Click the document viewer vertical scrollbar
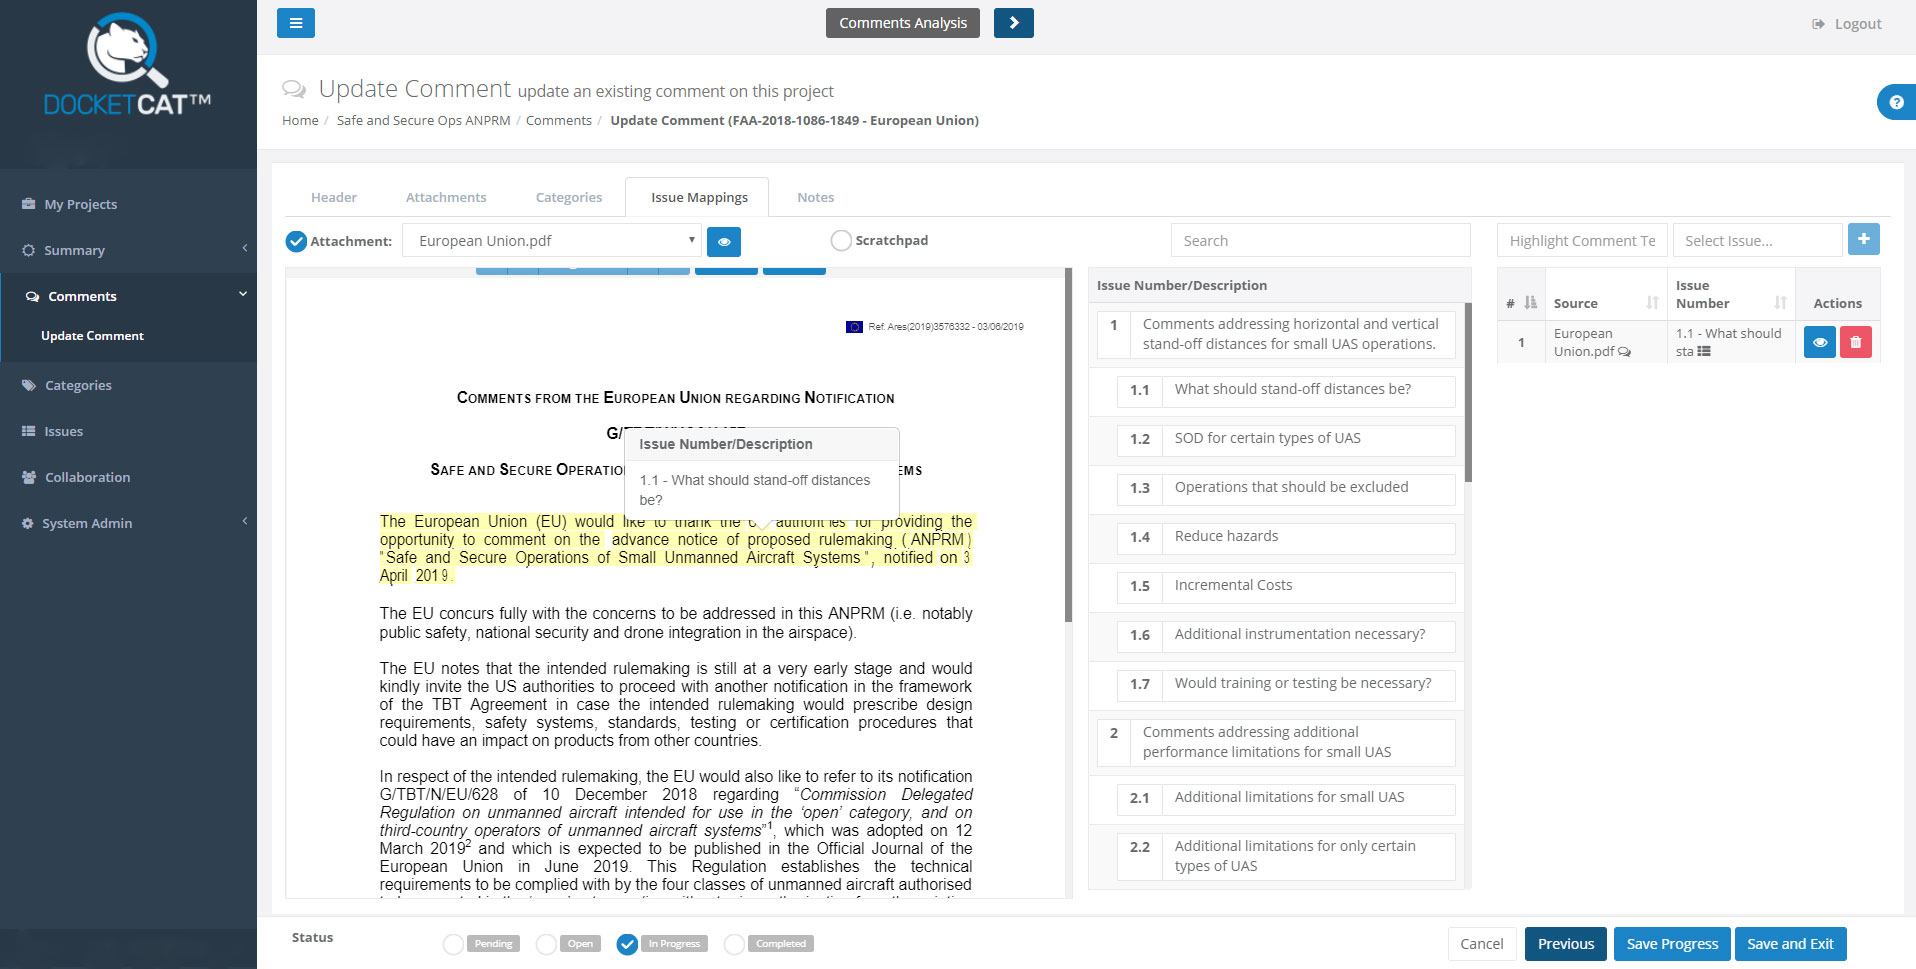Screen dimensions: 1916x969 pos(1068,445)
